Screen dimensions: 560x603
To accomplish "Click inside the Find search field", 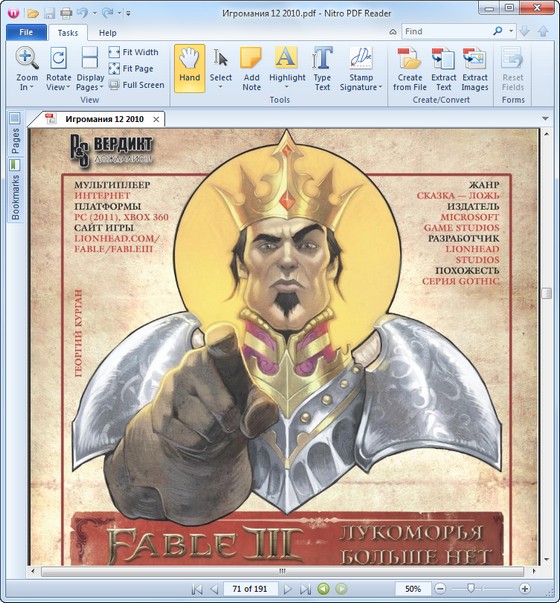I will point(446,31).
